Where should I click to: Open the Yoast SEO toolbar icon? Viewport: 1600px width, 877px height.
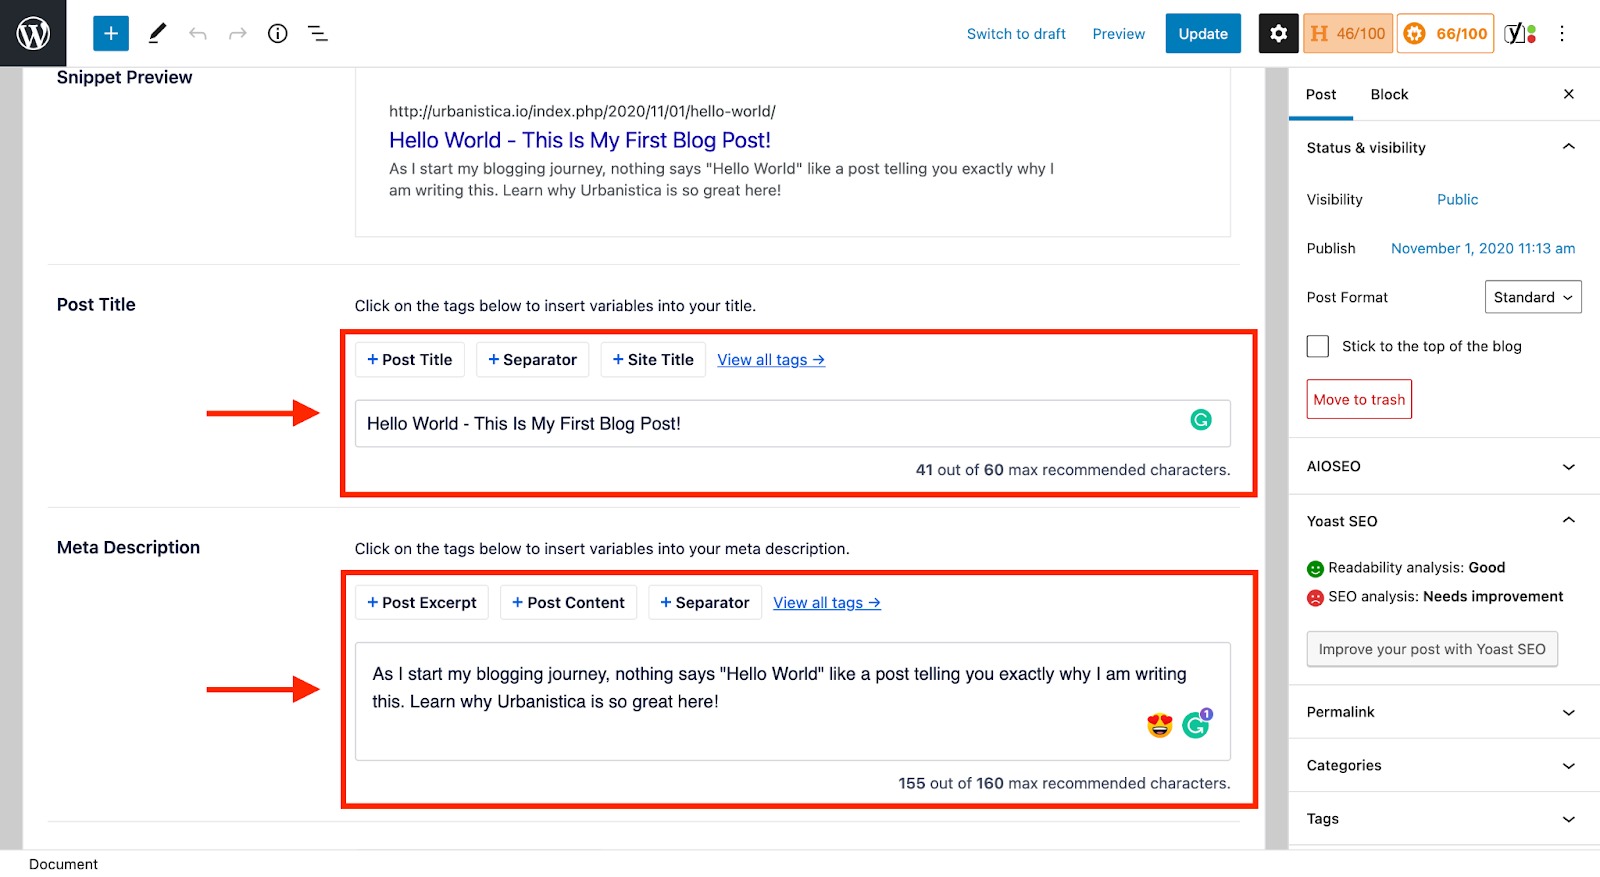1519,33
